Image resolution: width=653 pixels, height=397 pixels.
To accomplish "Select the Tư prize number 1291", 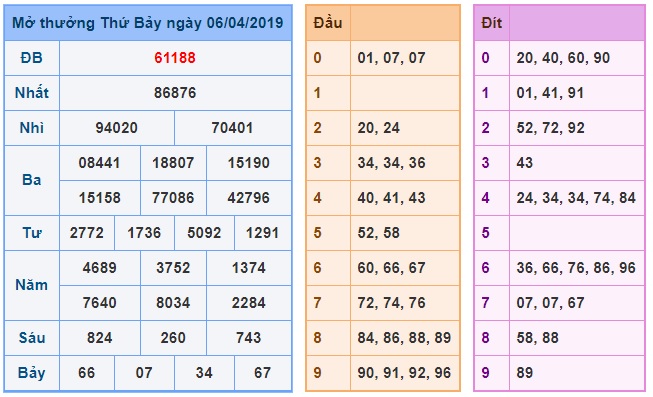I will pos(262,233).
